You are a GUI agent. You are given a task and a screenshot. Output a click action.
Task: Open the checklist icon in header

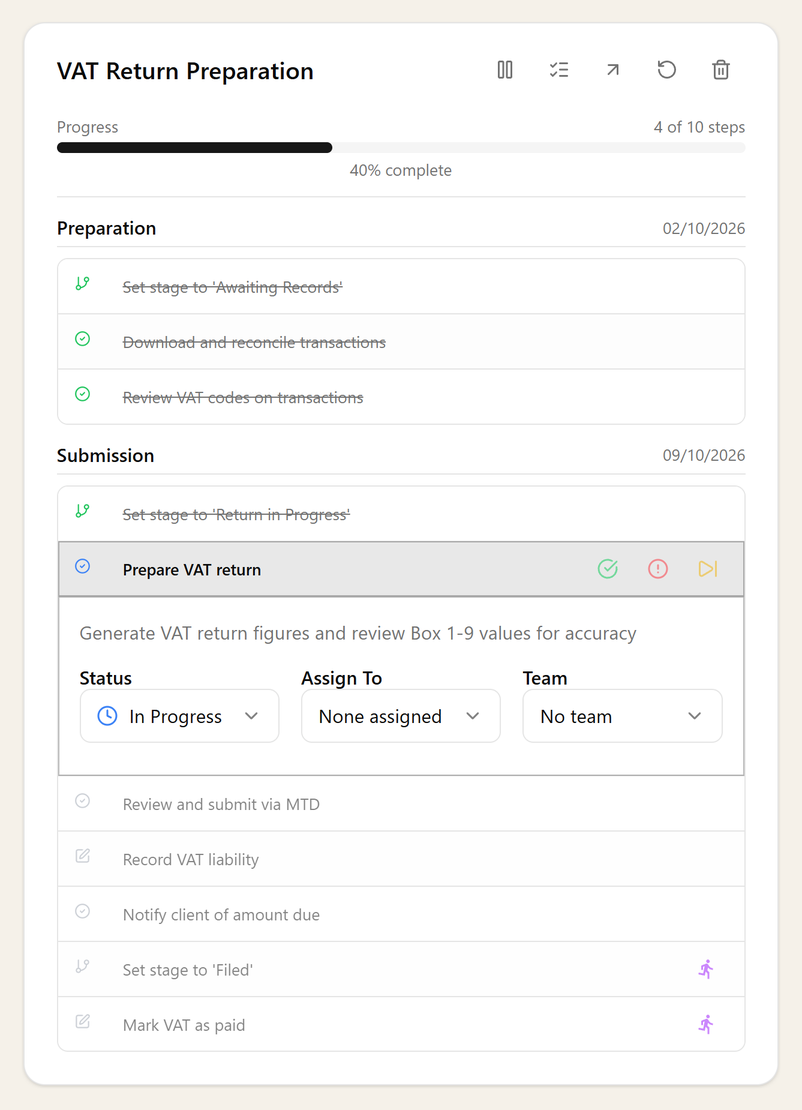(x=558, y=70)
